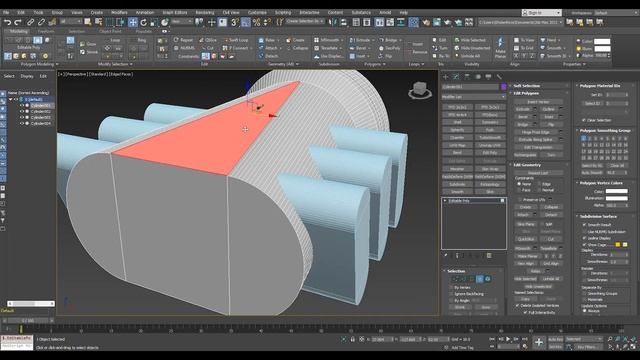The width and height of the screenshot is (640, 360).
Task: Click the TurboSmooth modifier button
Action: [490, 138]
